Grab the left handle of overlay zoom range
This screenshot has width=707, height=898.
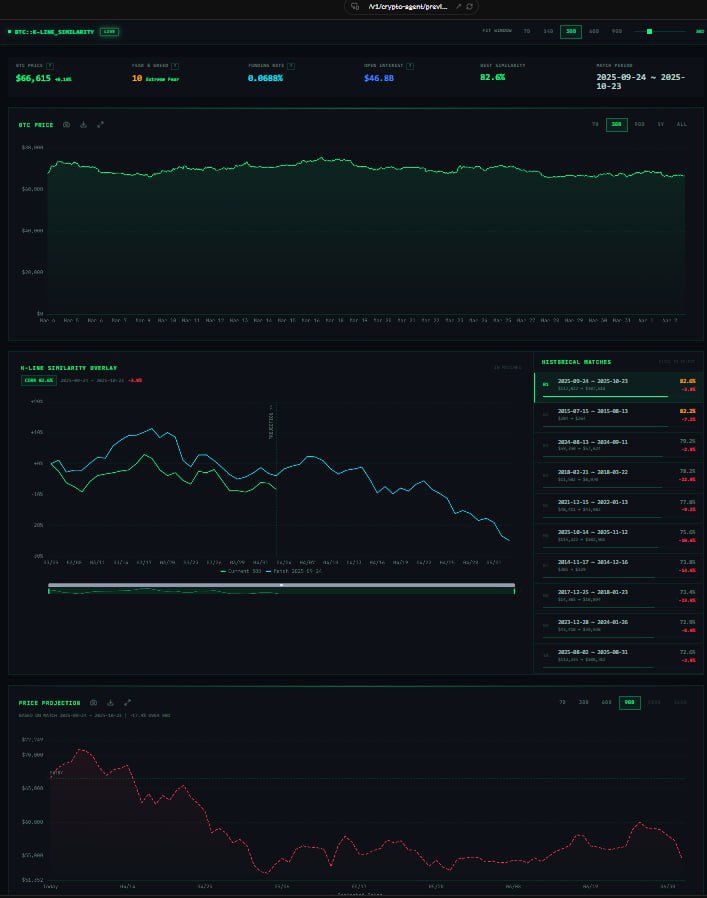coord(49,590)
